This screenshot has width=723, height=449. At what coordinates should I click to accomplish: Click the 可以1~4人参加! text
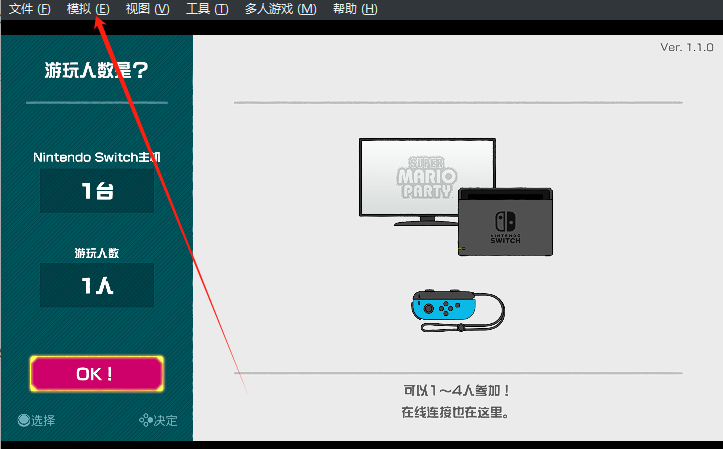(x=456, y=390)
